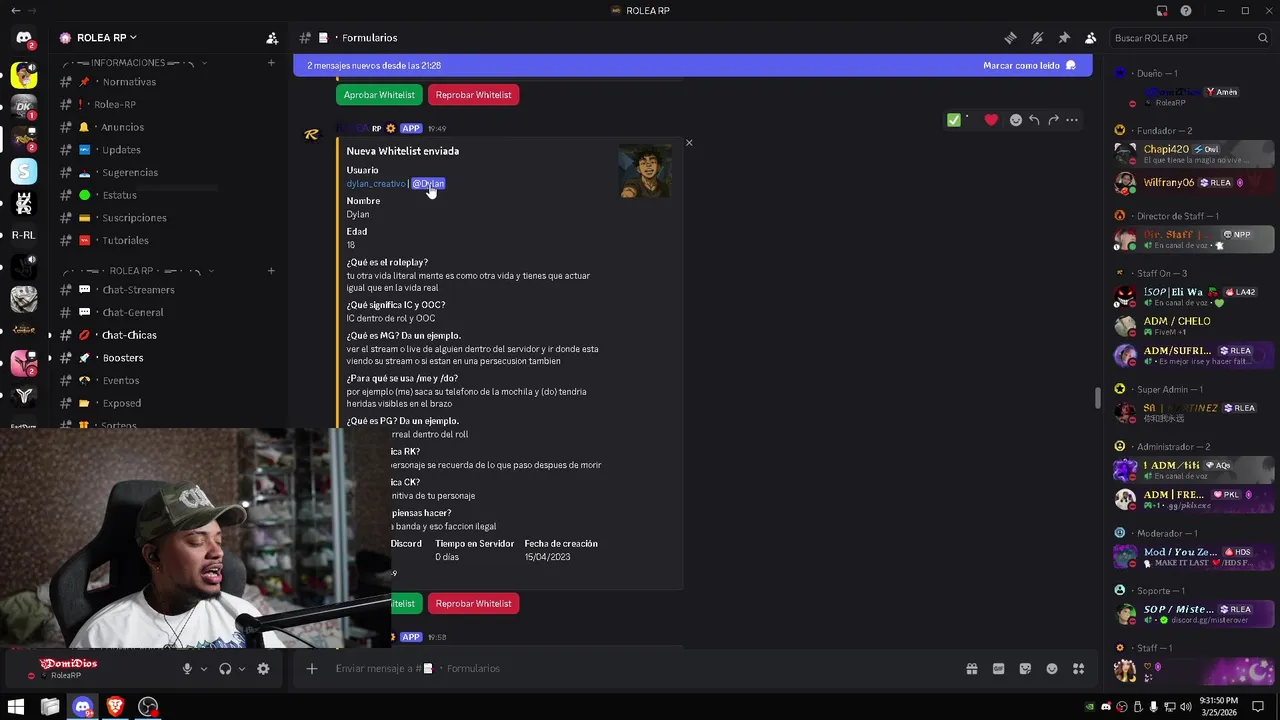The height and width of the screenshot is (720, 1280).
Task: Open File Explorer from taskbar
Action: point(50,707)
